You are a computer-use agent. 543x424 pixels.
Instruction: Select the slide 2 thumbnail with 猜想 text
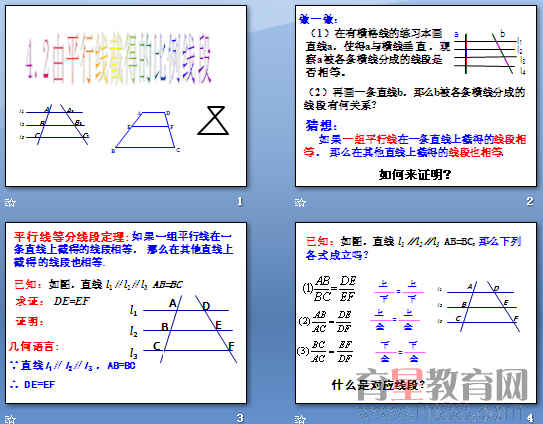416,96
